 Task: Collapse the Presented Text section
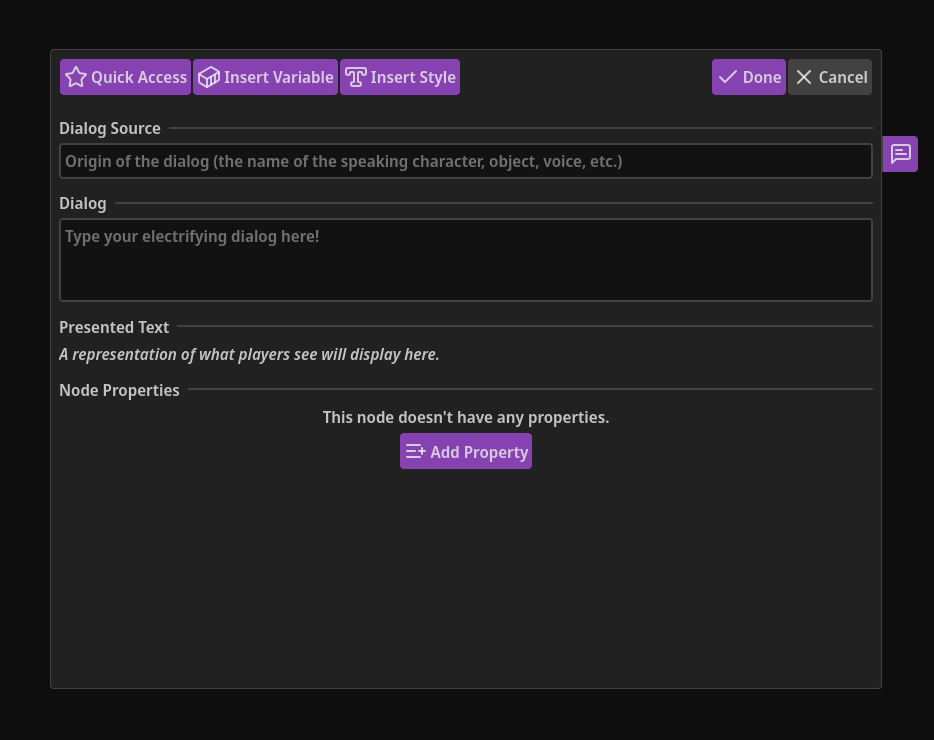point(114,327)
